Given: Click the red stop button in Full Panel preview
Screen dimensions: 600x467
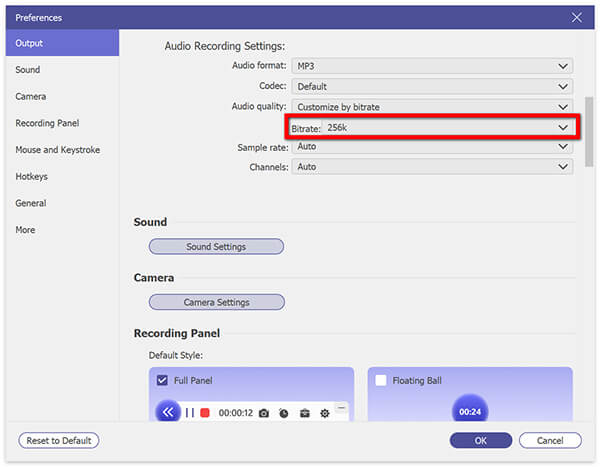Looking at the screenshot, I should 205,413.
